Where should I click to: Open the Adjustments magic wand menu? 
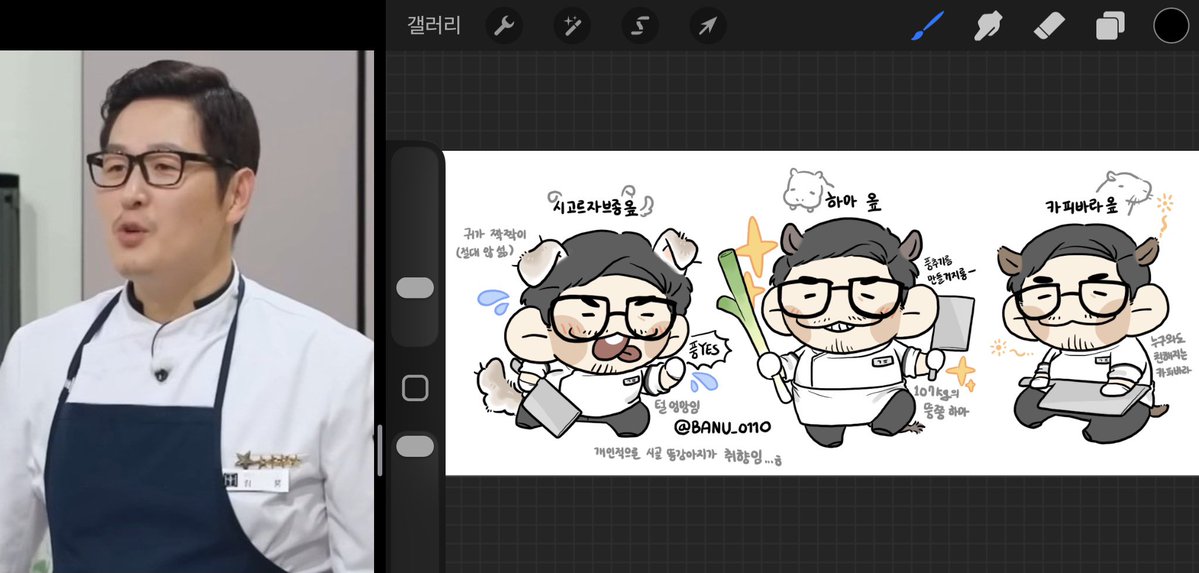coord(572,27)
